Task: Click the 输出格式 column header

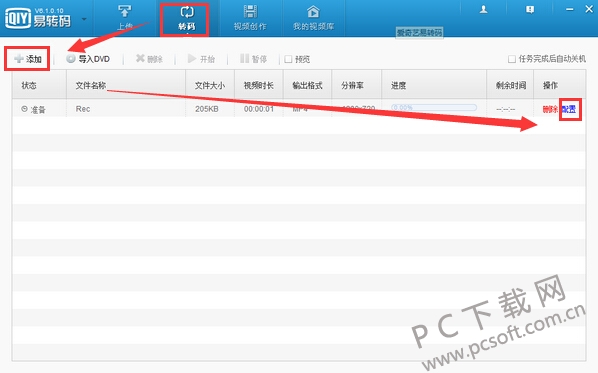Action: [307, 85]
